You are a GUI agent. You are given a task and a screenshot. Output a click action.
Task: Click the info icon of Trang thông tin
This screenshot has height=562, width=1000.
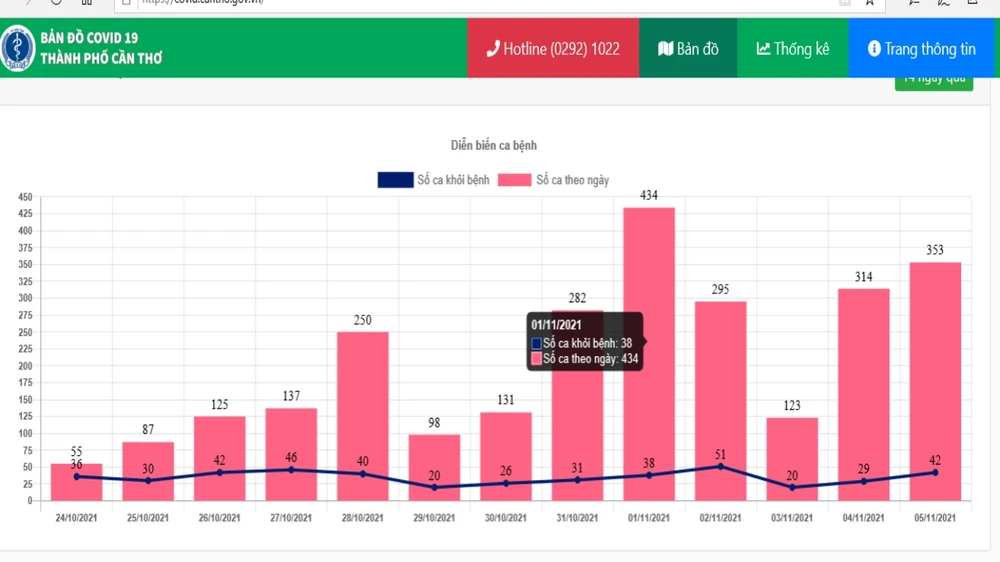tap(874, 48)
